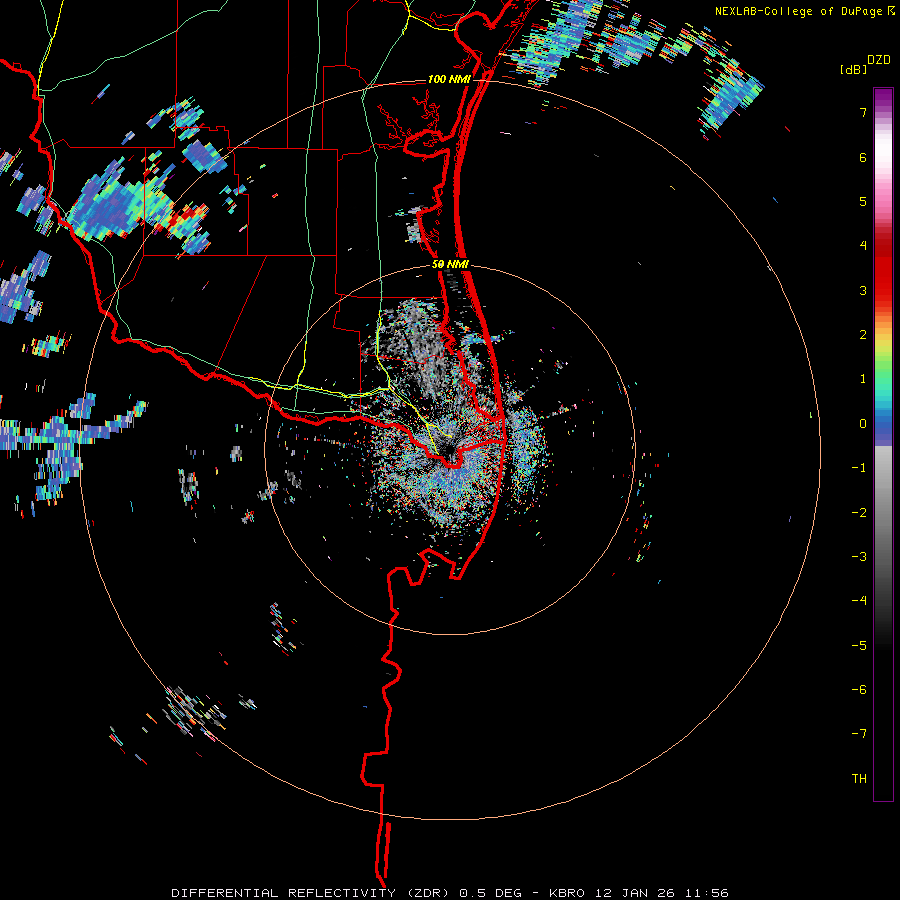900x900 pixels.
Task: Click the "6" value on the color scale
Action: click(863, 157)
